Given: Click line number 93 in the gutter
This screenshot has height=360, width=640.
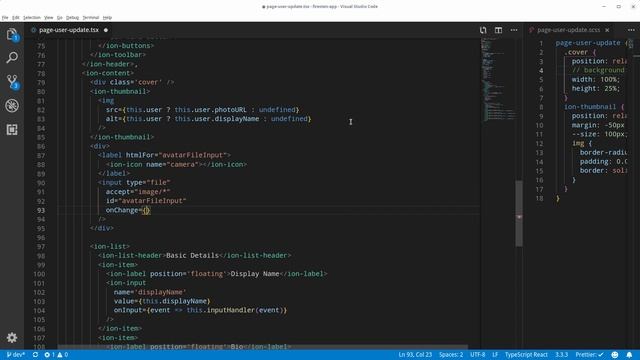Looking at the screenshot, I should [41, 210].
